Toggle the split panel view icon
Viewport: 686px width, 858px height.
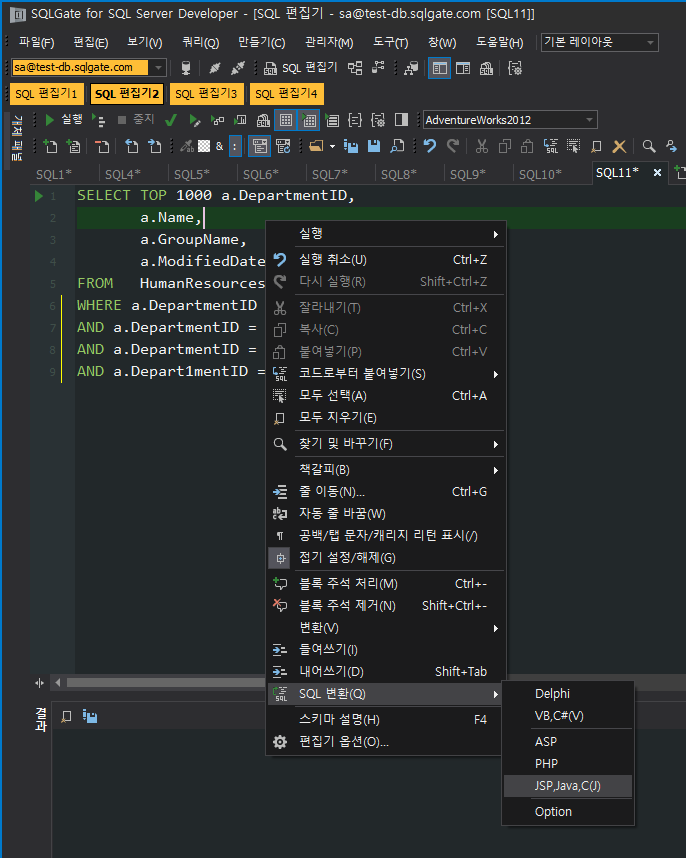(402, 120)
